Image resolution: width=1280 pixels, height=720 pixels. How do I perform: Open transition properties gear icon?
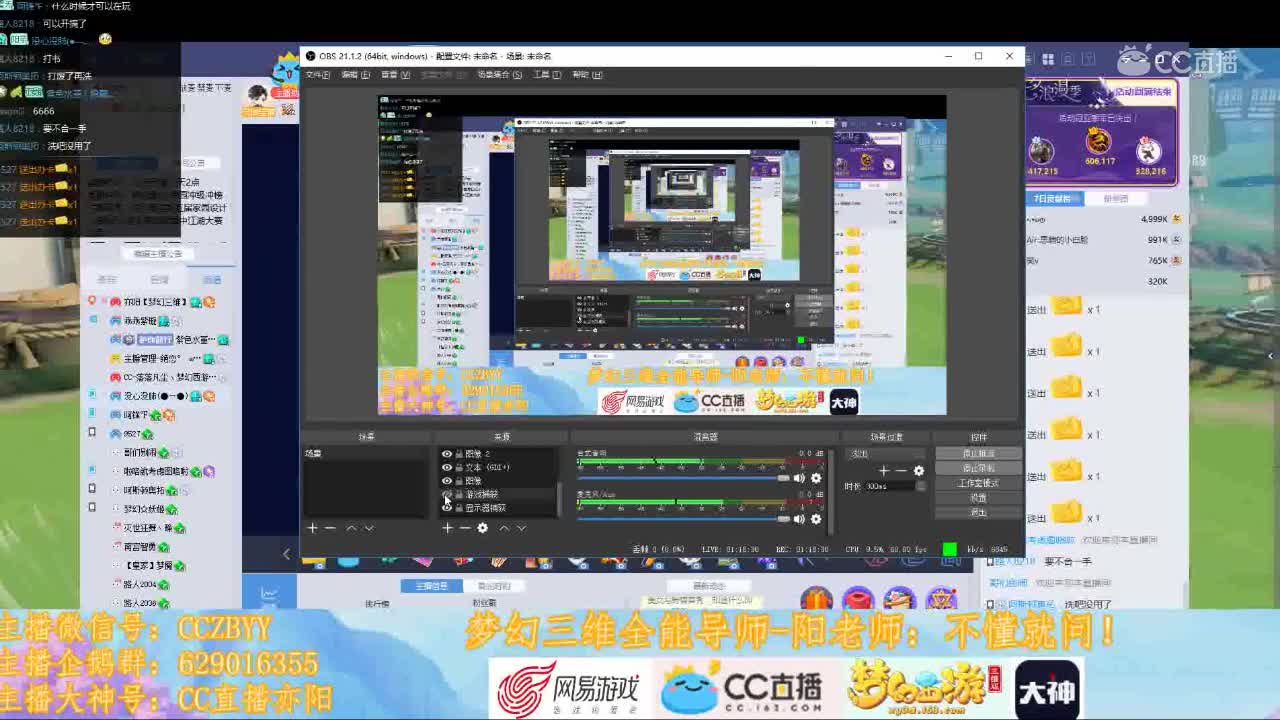pos(918,470)
